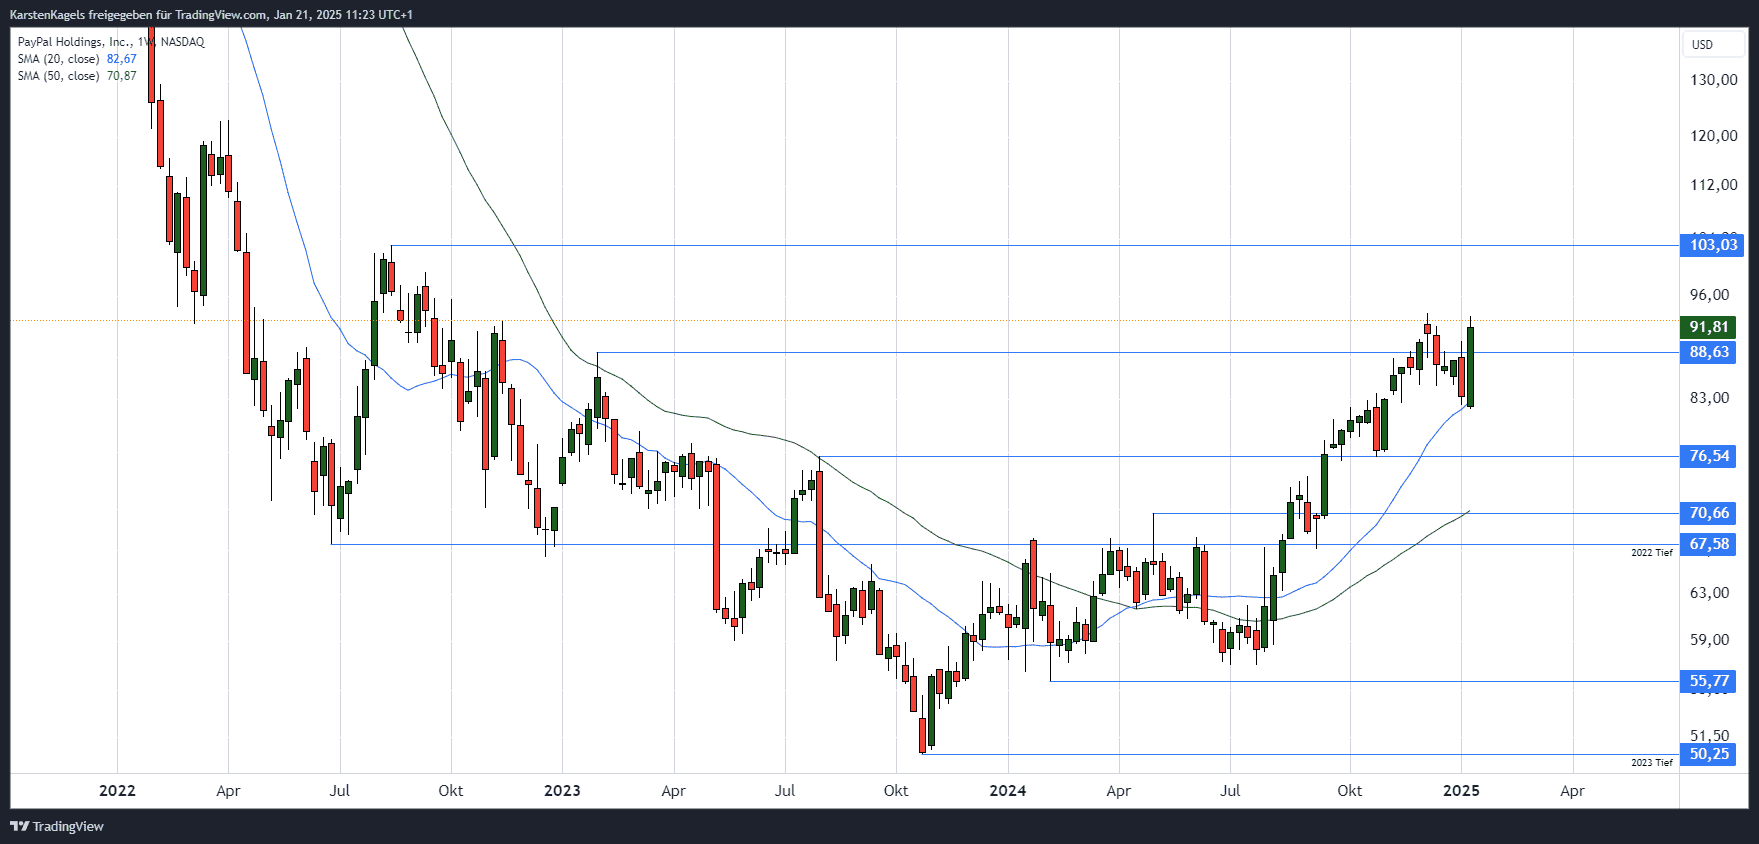Select the 55,77 price level label
The height and width of the screenshot is (844, 1759).
point(1708,681)
